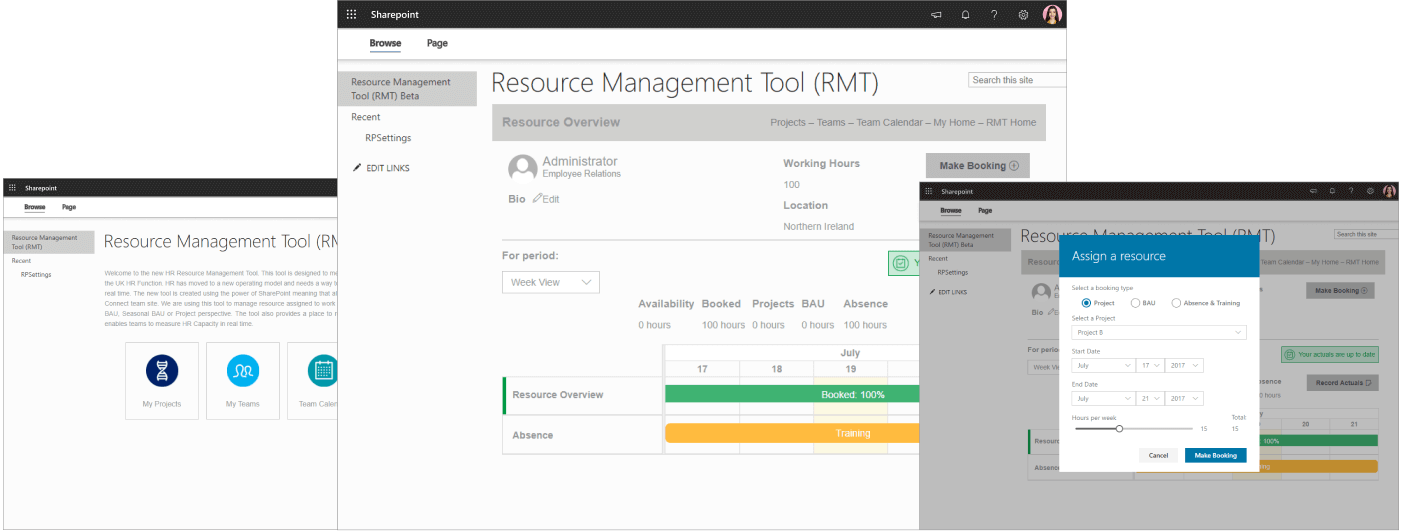Viewport: 1402px width, 531px height.
Task: Switch to the Page tab in center window
Action: [x=437, y=43]
